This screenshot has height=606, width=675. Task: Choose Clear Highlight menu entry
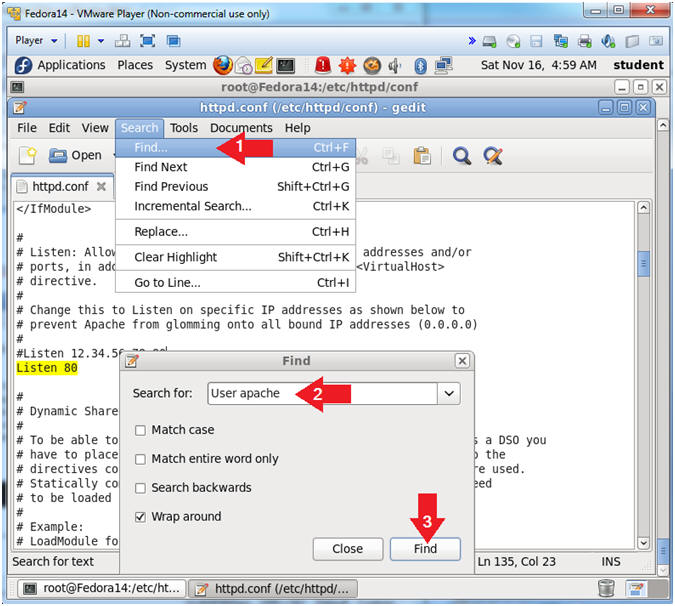[235, 257]
